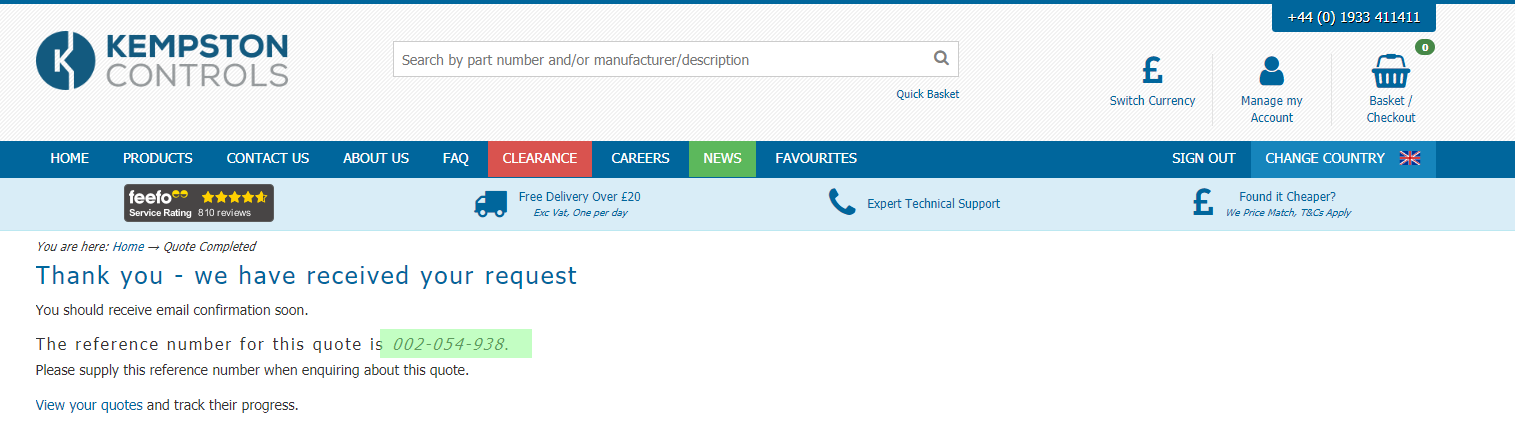Open Basket / Checkout text link
Viewport: 1515px width, 448px height.
1391,109
